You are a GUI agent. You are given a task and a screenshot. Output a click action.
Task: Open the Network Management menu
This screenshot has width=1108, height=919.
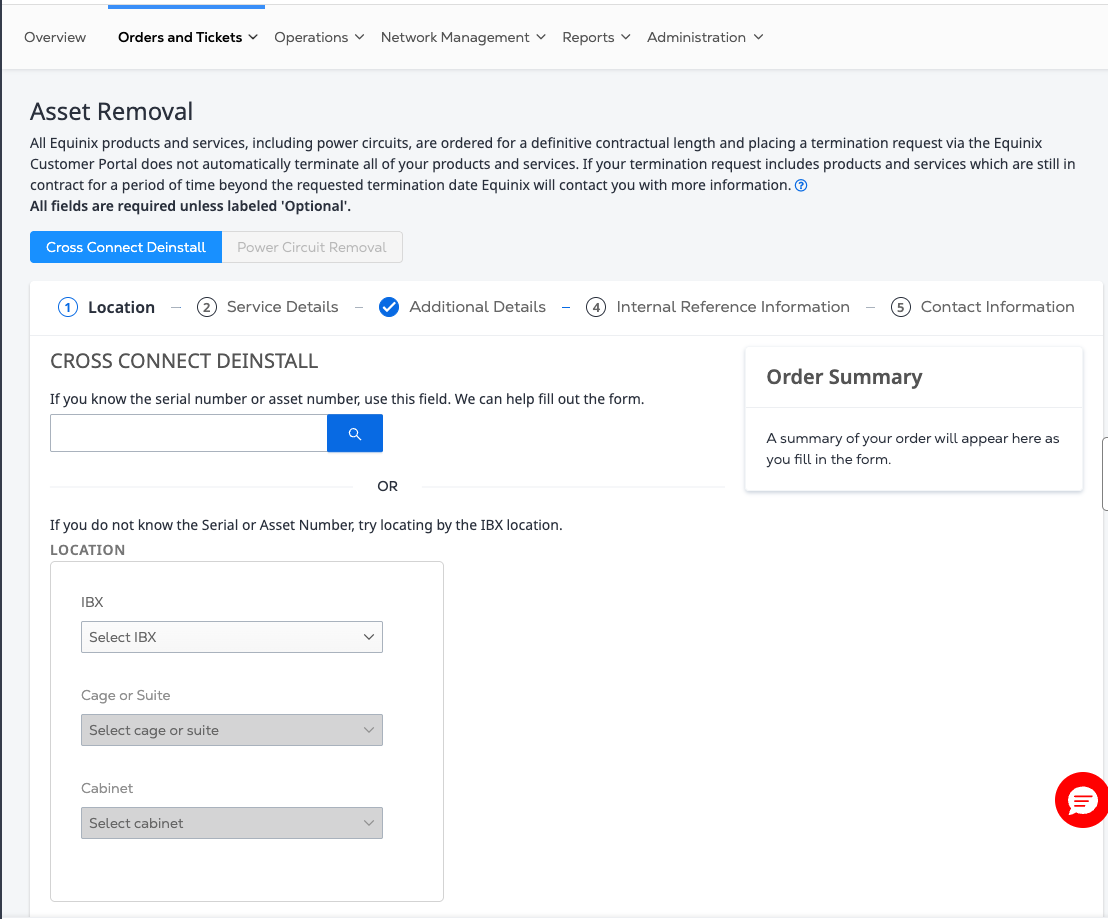[462, 37]
